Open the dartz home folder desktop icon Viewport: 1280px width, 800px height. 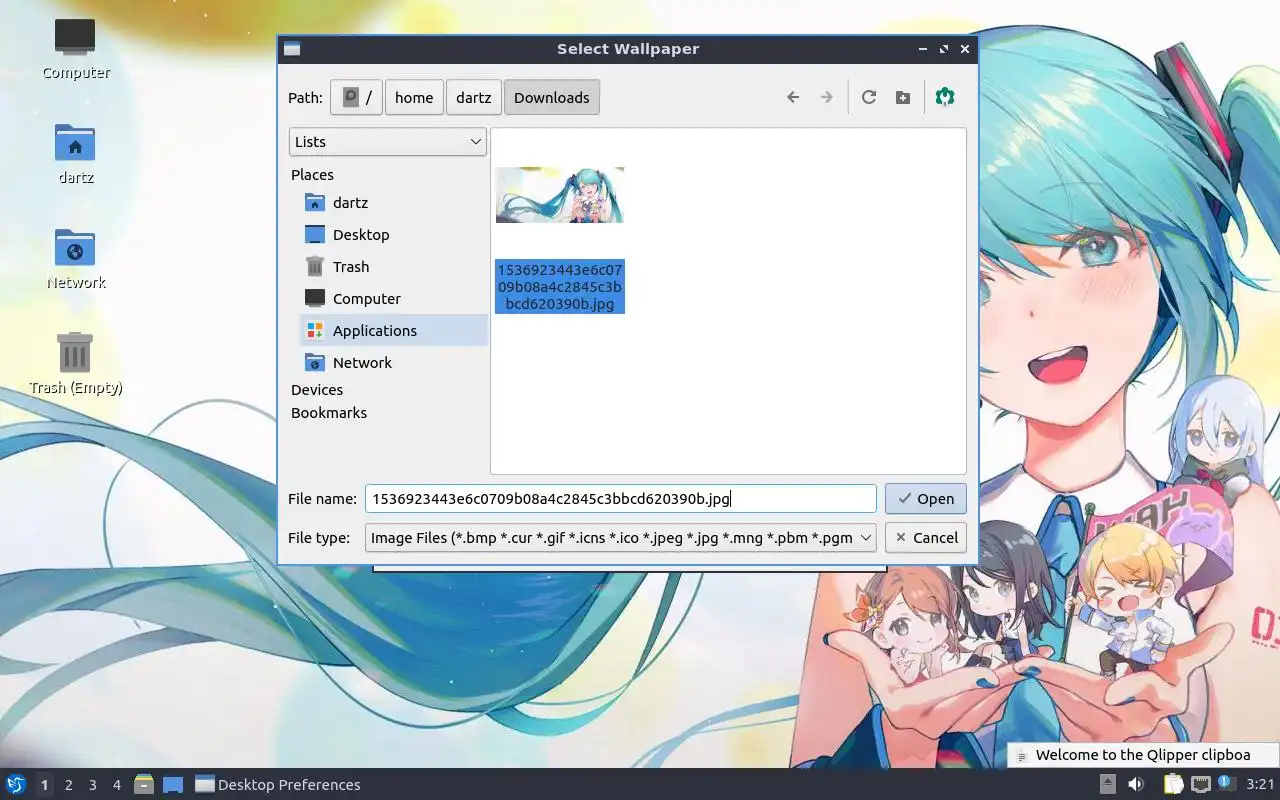(75, 154)
